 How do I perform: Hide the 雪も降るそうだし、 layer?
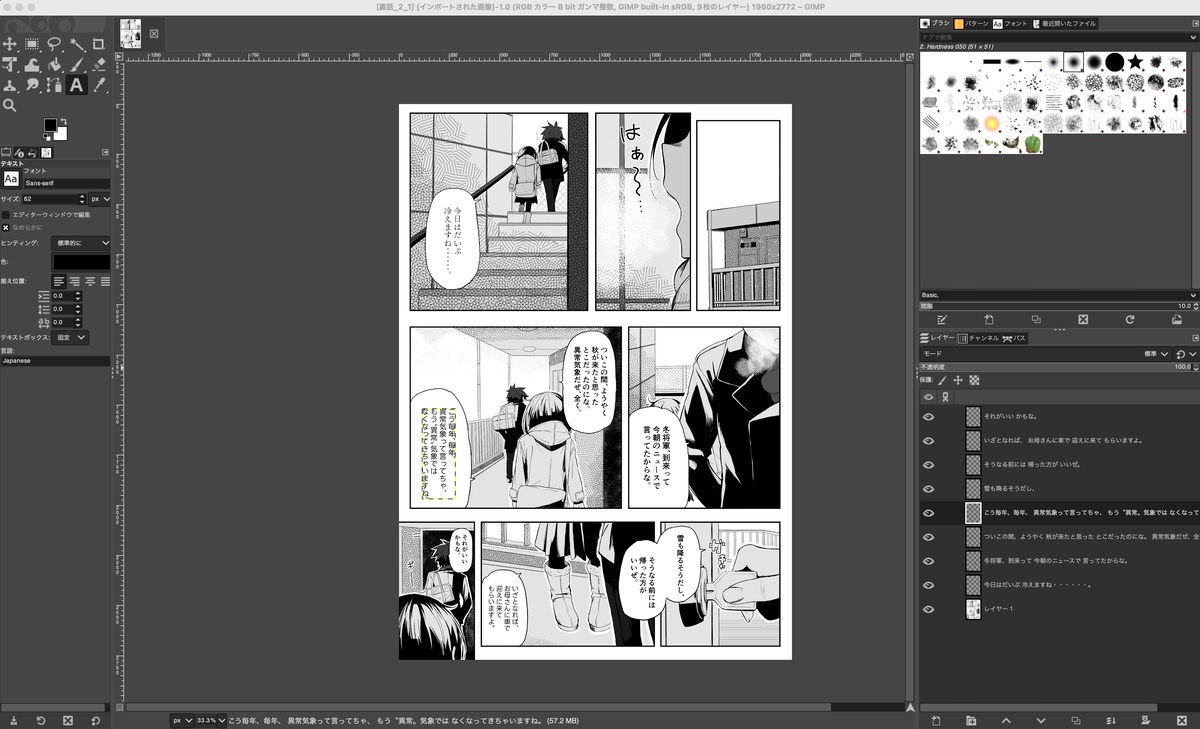928,489
